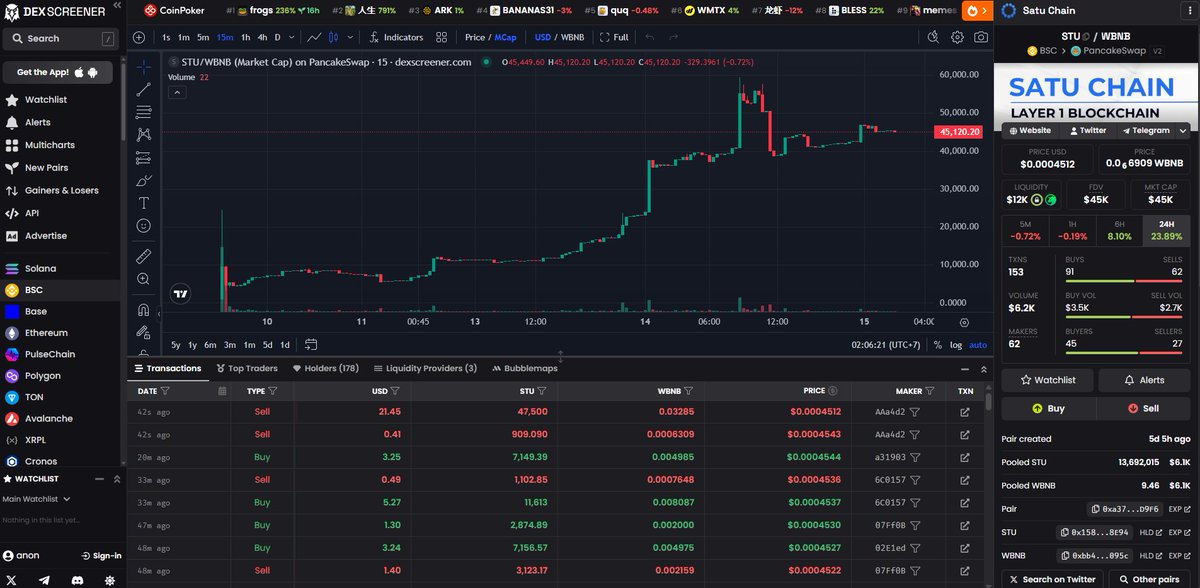The image size is (1200, 588).
Task: Toggle auto scale on chart
Action: pos(978,345)
